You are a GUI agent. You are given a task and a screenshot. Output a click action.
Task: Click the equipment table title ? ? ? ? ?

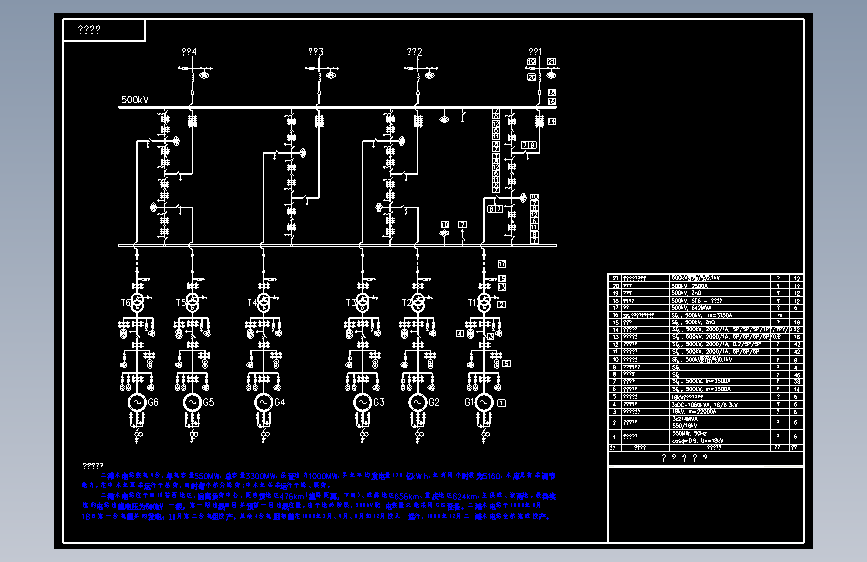[685, 458]
